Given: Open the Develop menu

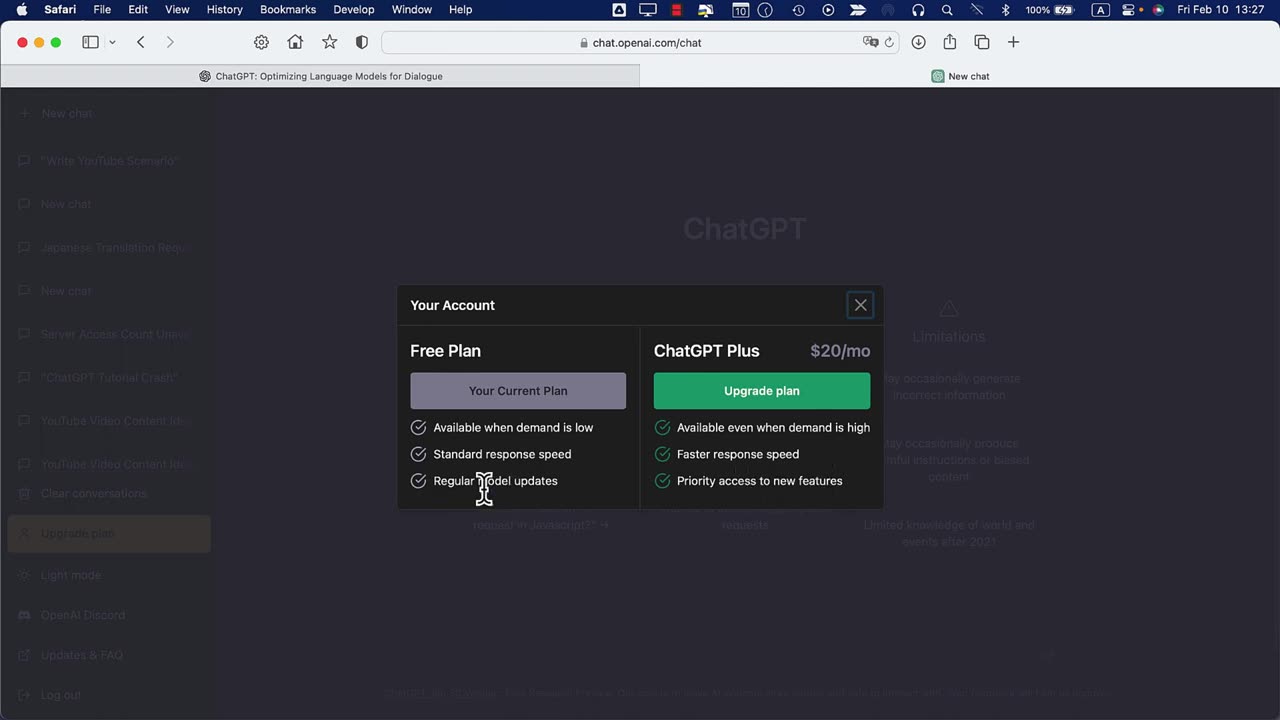Looking at the screenshot, I should coord(354,9).
